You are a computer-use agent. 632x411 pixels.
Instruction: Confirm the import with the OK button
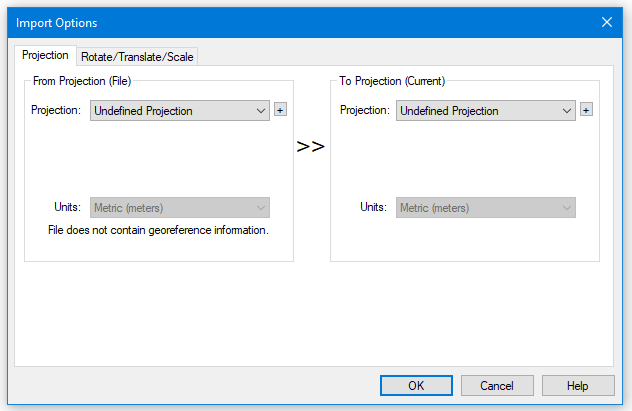tap(416, 386)
